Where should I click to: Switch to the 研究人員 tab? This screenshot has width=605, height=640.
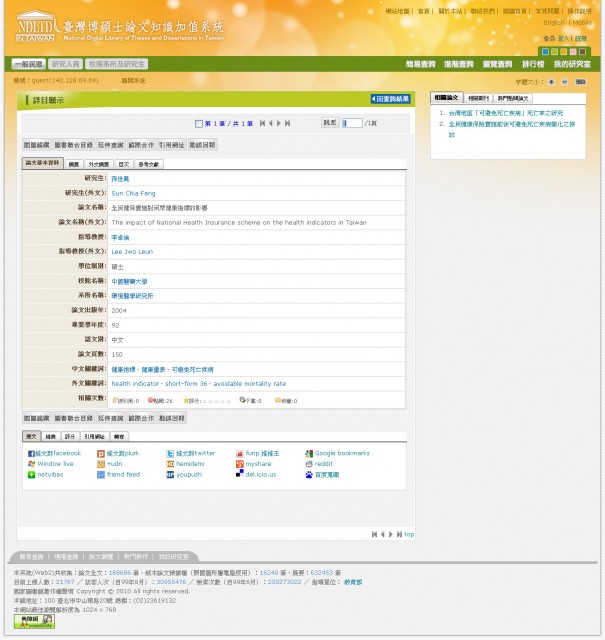pos(65,64)
